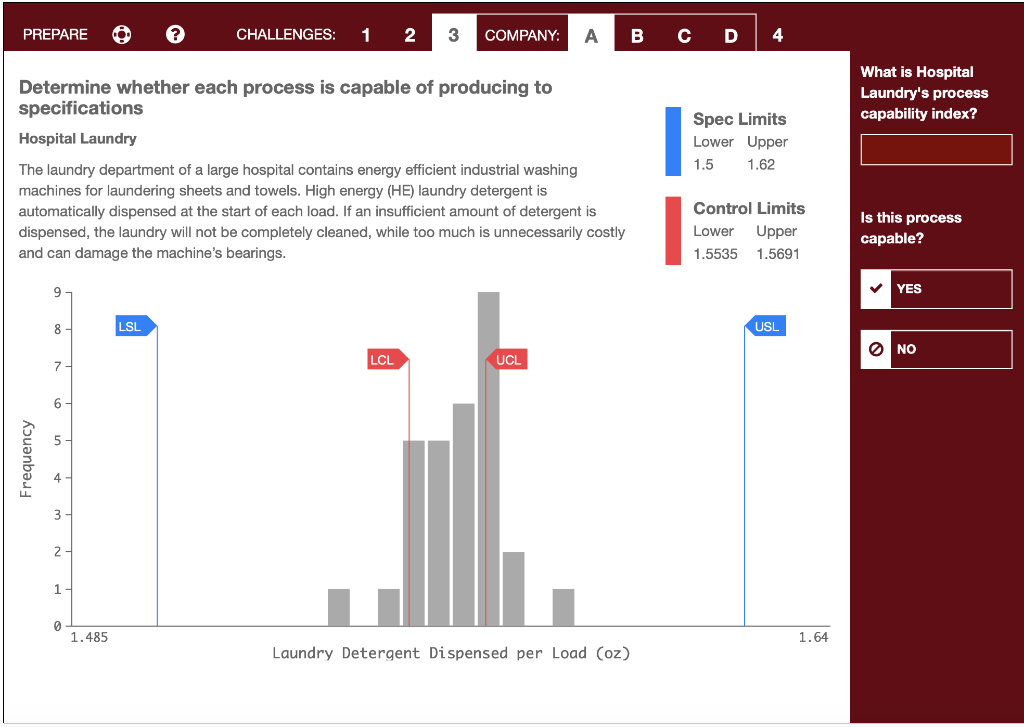This screenshot has height=727, width=1024.
Task: Click the histogram bar with frequency 2
Action: coord(513,589)
